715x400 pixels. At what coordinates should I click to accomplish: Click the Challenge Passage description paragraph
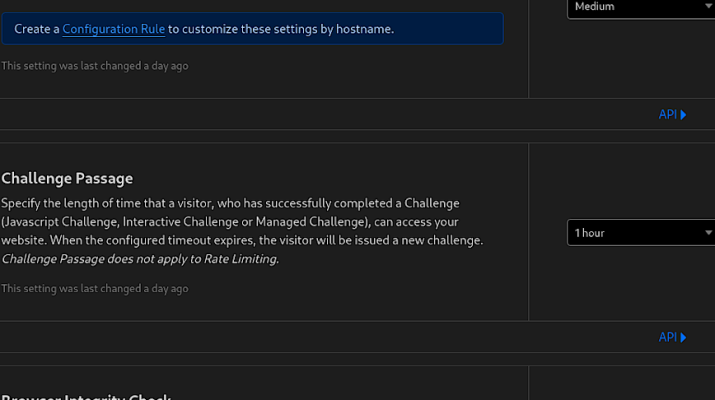click(x=240, y=222)
